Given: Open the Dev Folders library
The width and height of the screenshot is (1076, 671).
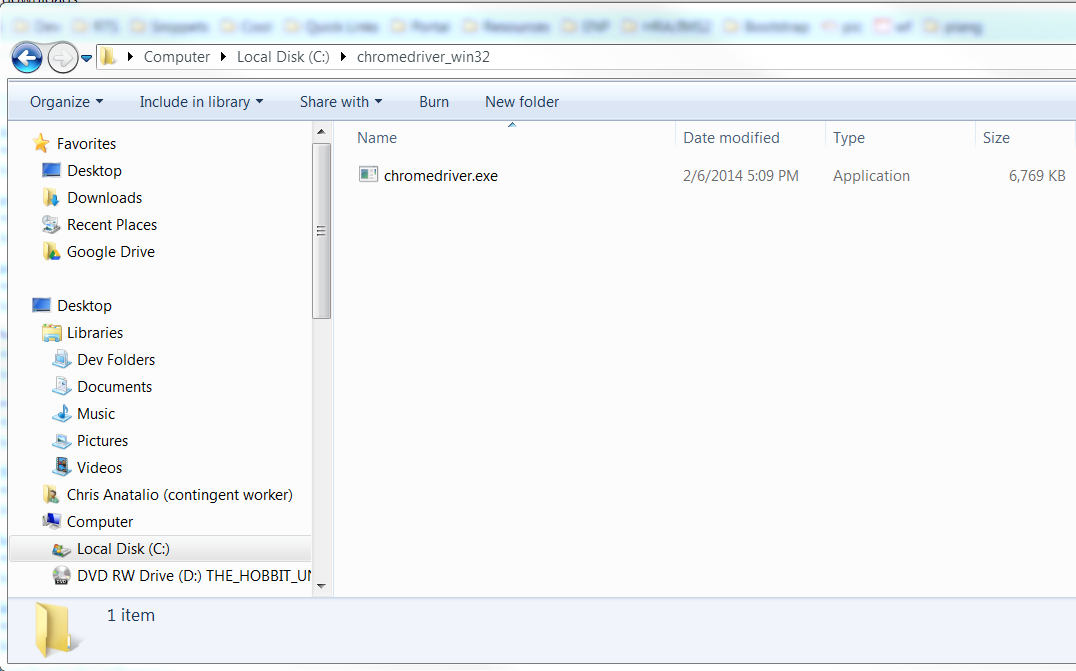Looking at the screenshot, I should (x=116, y=360).
